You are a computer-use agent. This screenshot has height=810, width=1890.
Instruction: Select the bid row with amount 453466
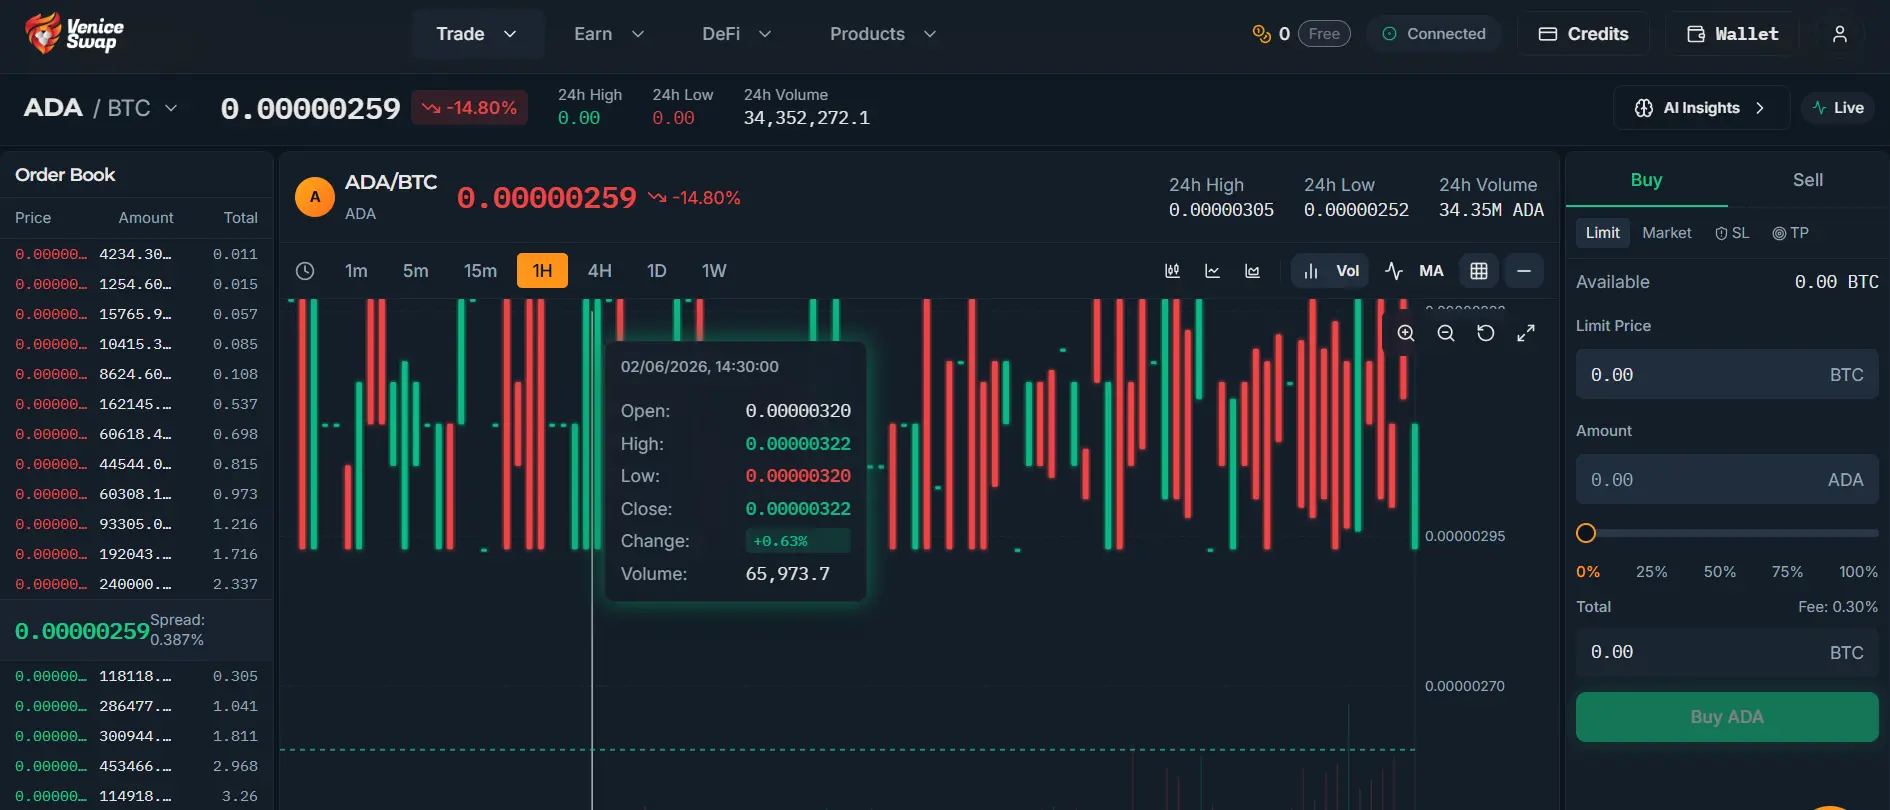point(136,766)
